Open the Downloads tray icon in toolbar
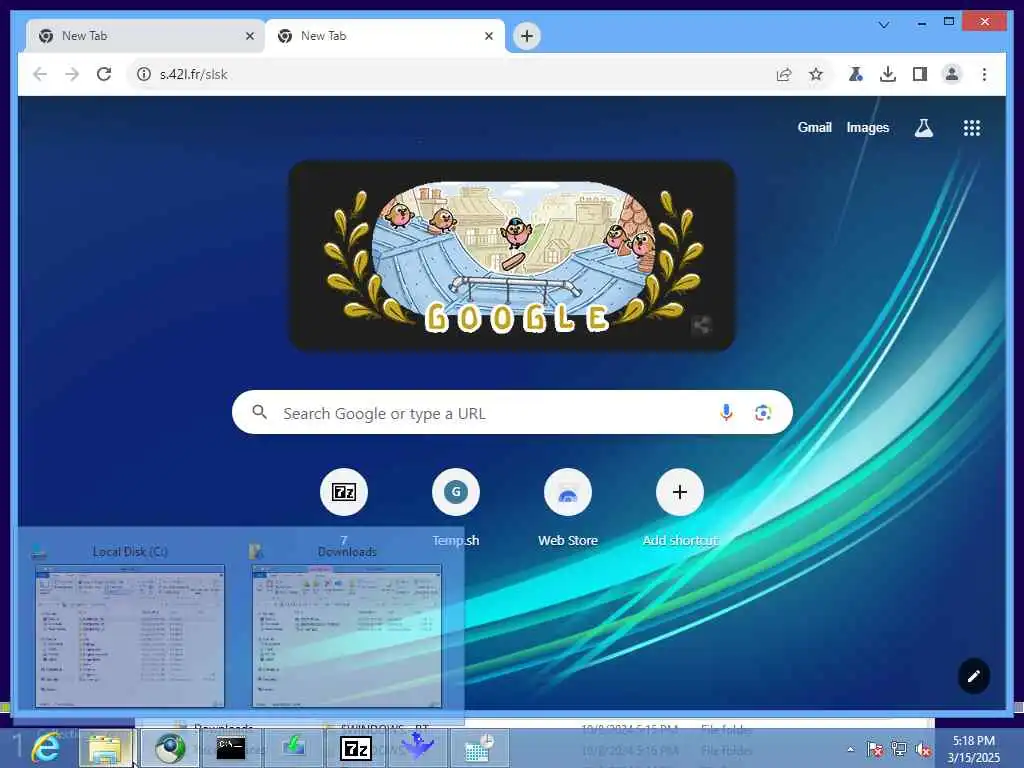Viewport: 1024px width, 768px height. pos(888,74)
